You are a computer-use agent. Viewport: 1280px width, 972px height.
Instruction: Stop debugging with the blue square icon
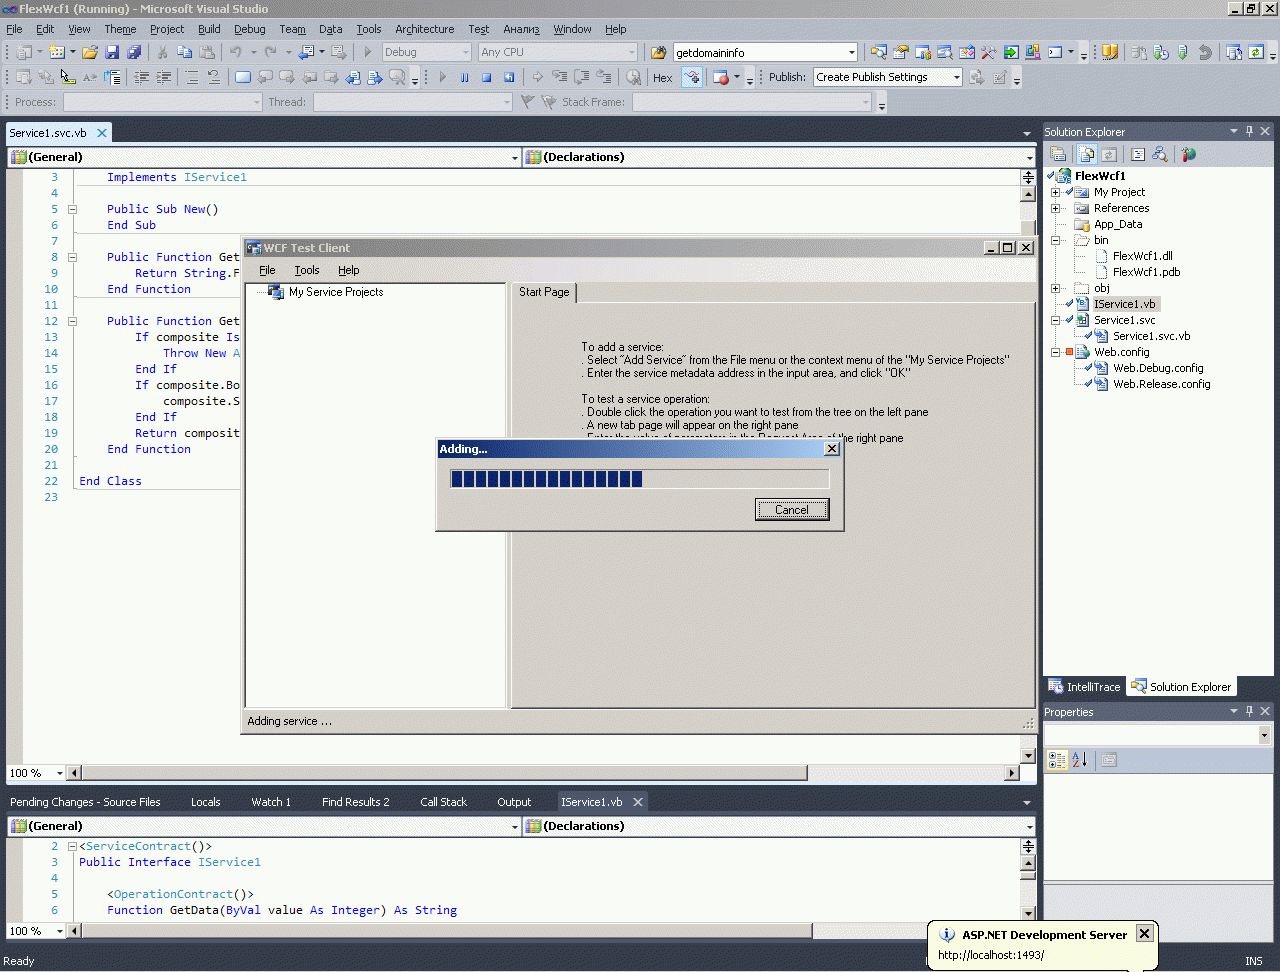[486, 77]
